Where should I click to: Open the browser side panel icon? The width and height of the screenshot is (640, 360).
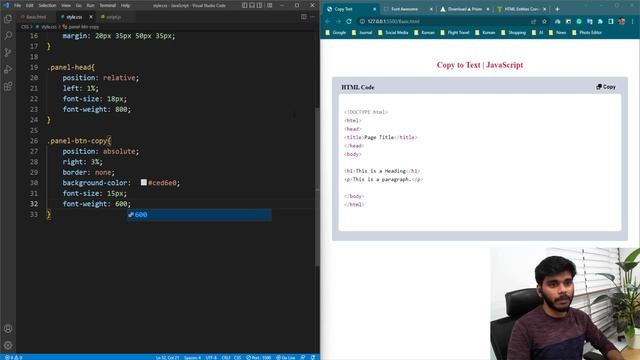pyautogui.click(x=611, y=21)
